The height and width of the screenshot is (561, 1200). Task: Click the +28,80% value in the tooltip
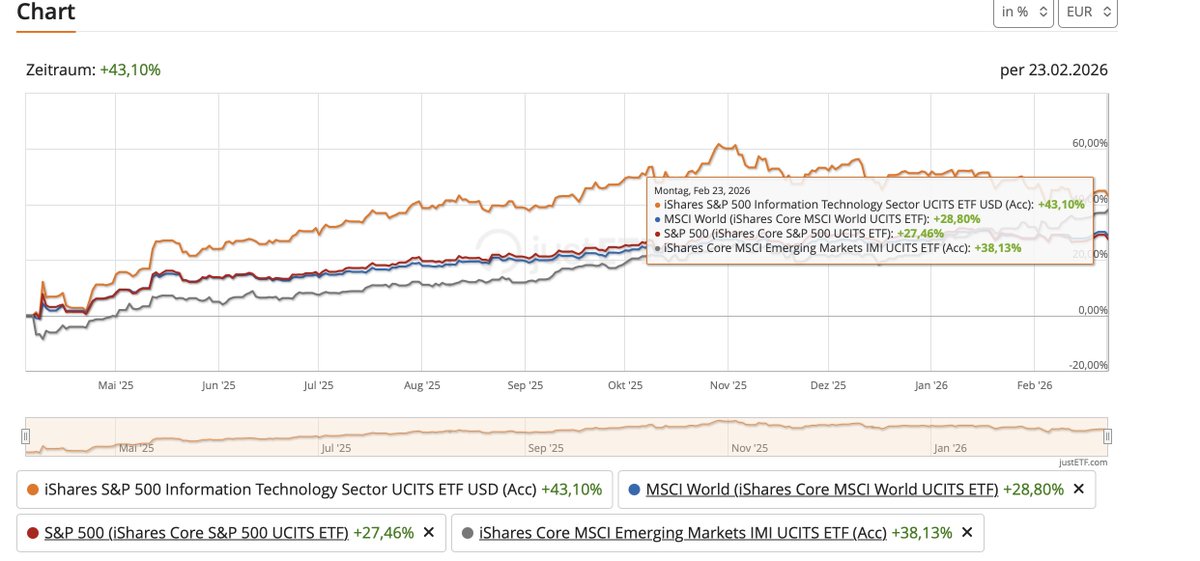coord(957,218)
